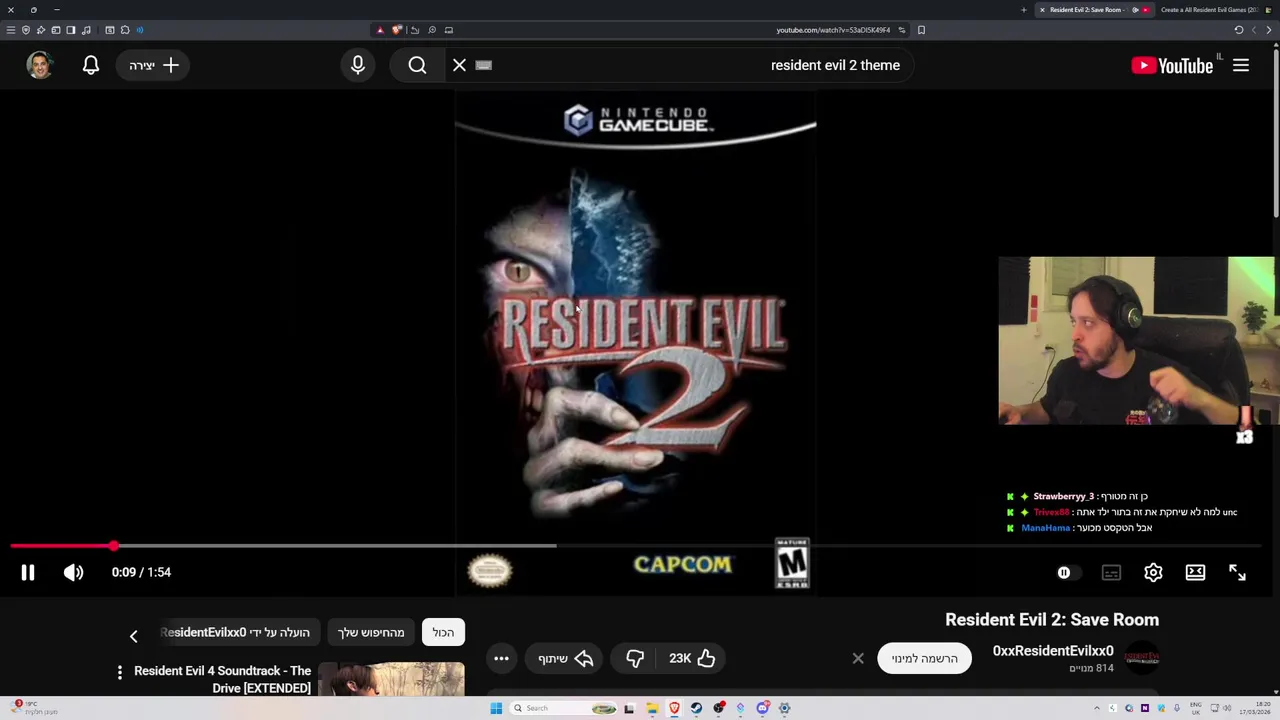
Task: Open Steam from the taskbar
Action: [x=696, y=708]
